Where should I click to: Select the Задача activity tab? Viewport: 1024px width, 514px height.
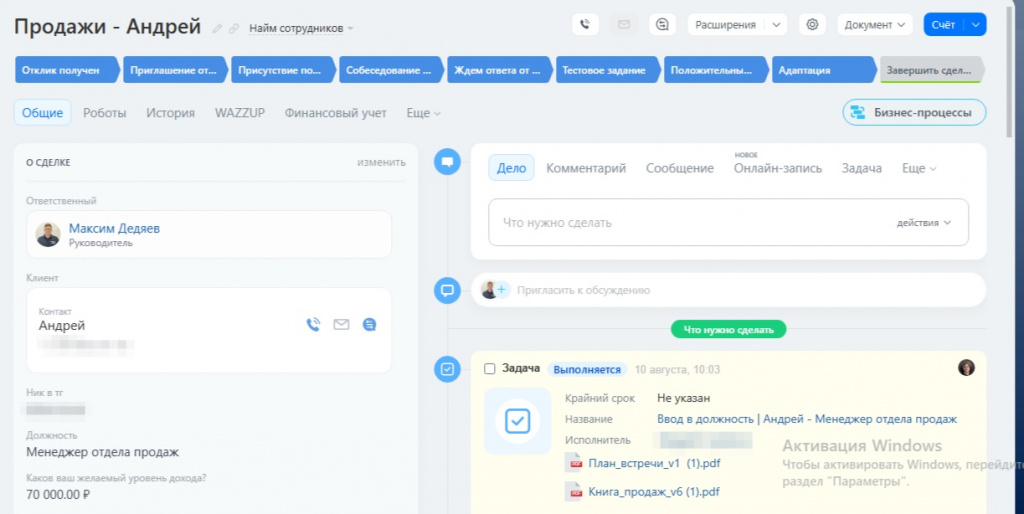coord(861,169)
